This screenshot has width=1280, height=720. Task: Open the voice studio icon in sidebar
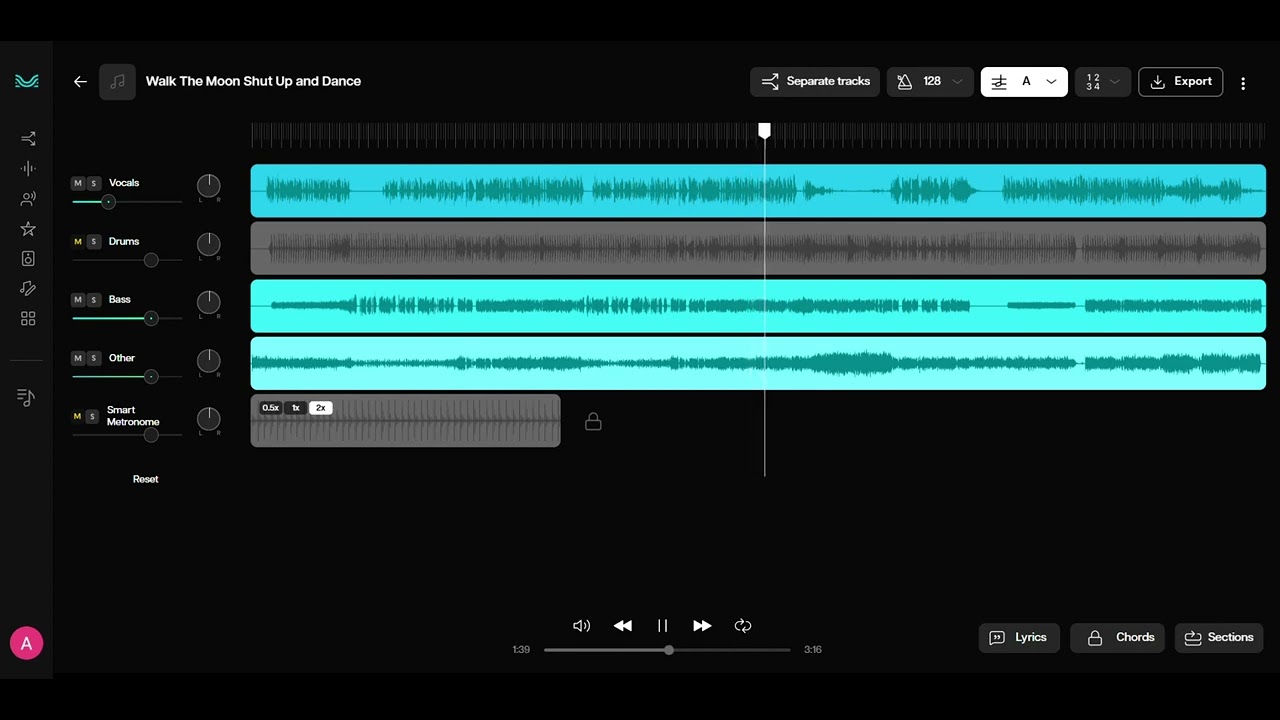[x=28, y=199]
